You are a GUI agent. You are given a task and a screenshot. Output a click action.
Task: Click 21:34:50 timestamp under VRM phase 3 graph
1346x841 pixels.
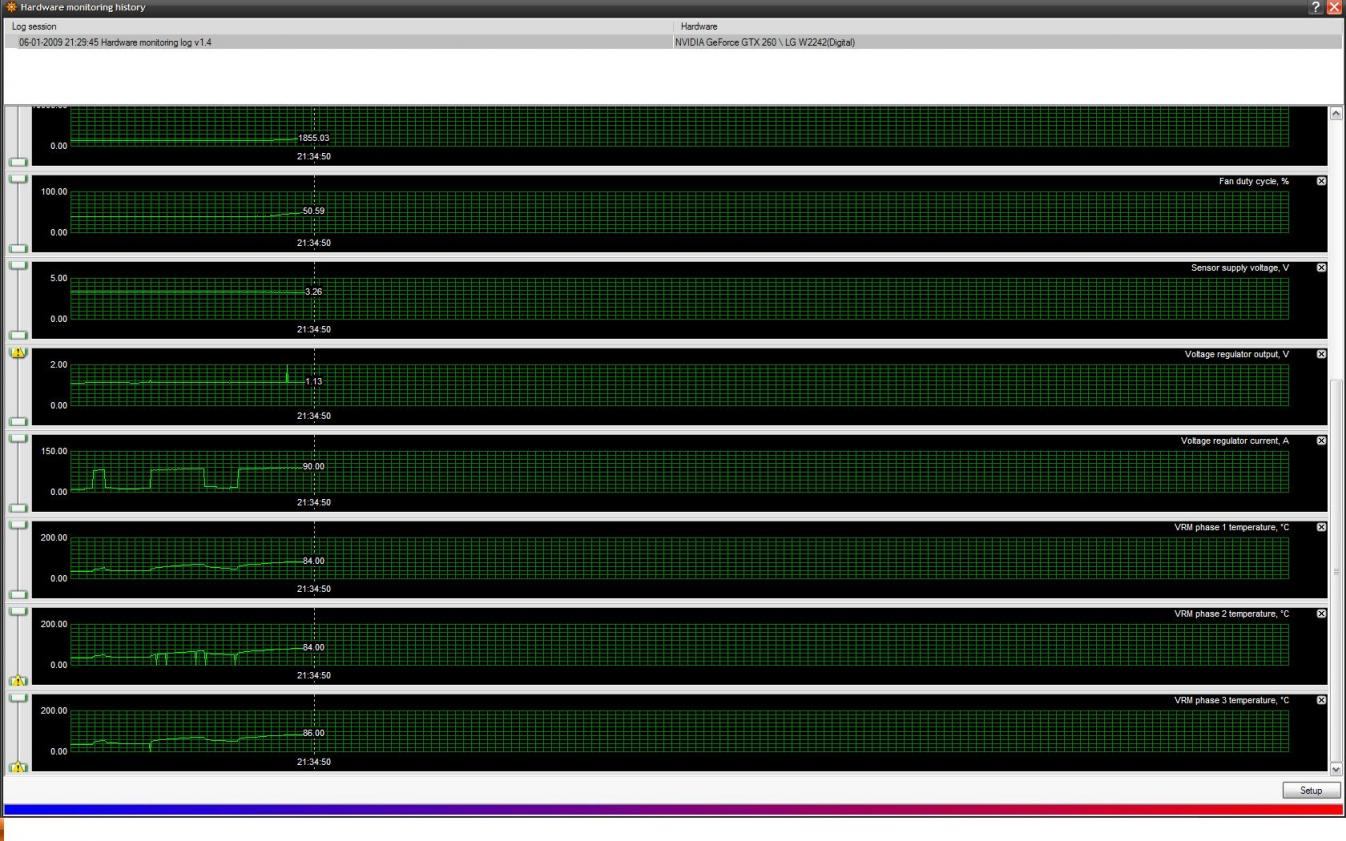[314, 762]
